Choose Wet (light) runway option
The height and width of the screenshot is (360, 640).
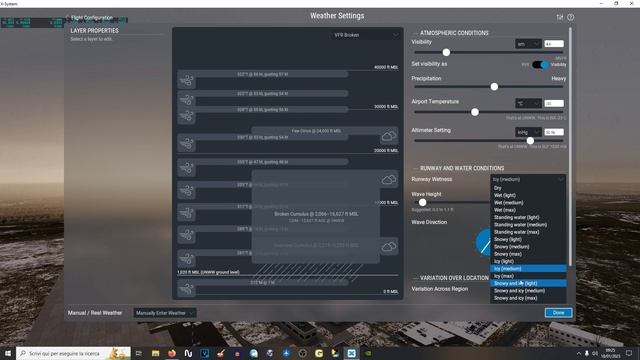[528, 195]
